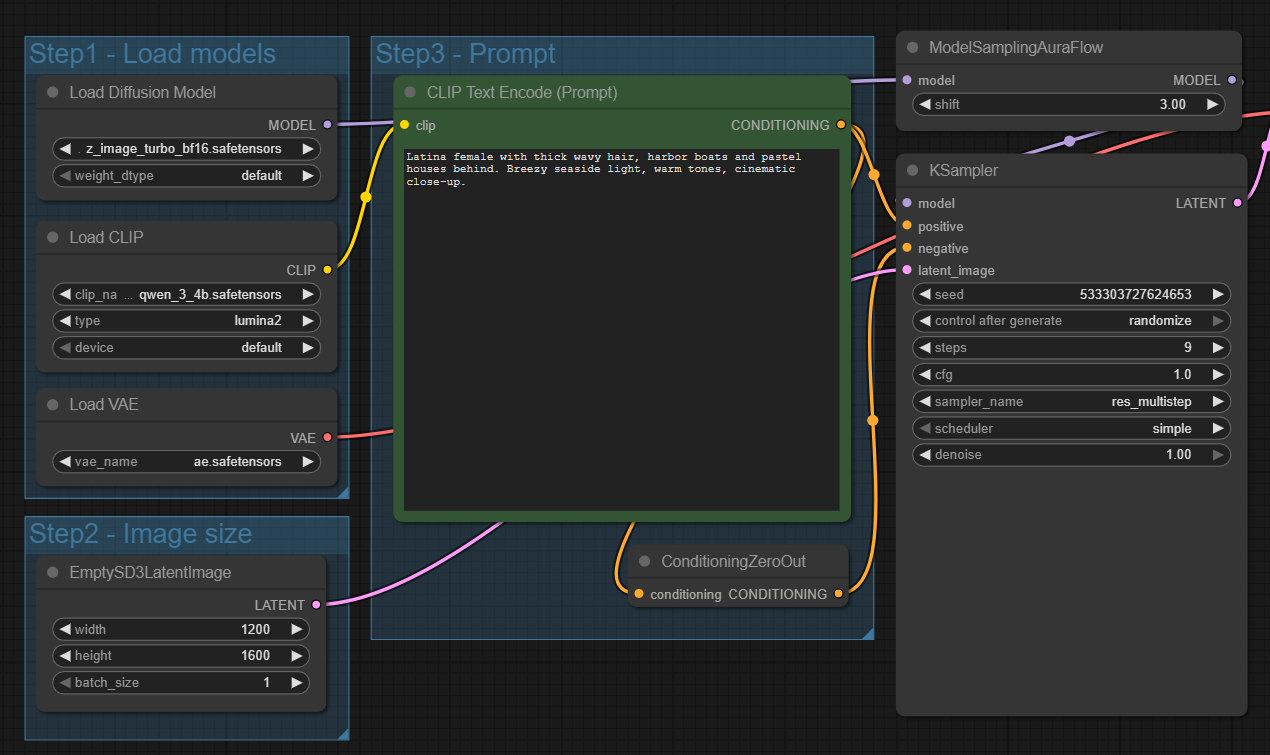Click inside the prompt text box
This screenshot has height=755, width=1270.
point(620,330)
